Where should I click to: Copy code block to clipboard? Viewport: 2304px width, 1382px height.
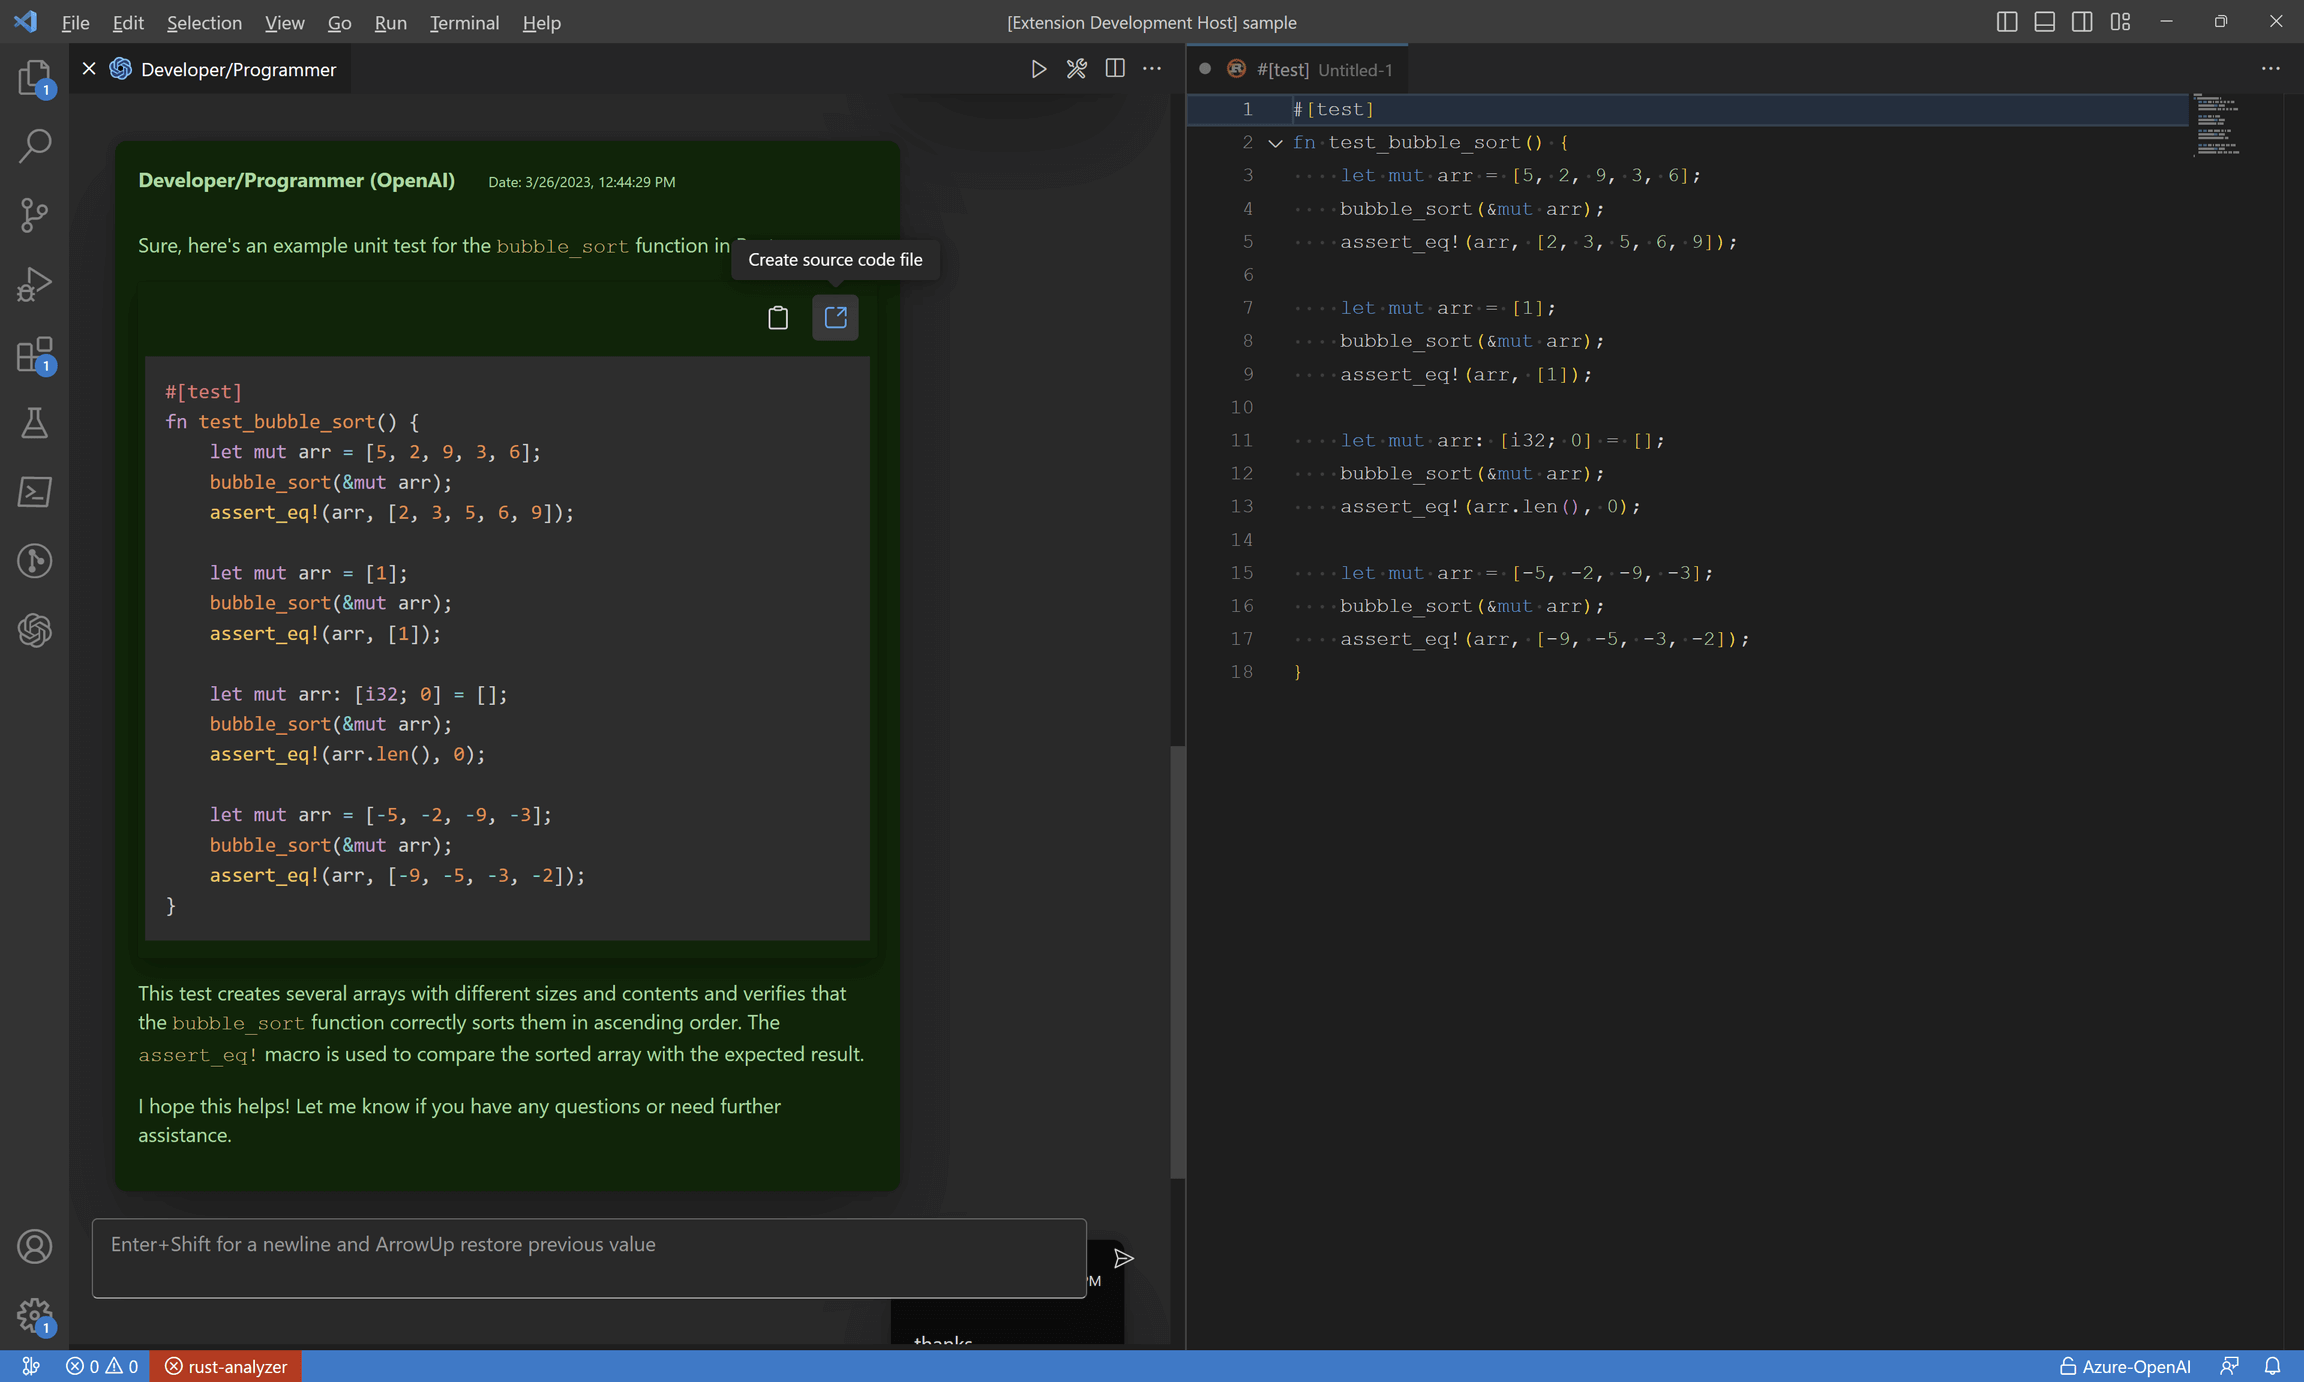[777, 318]
